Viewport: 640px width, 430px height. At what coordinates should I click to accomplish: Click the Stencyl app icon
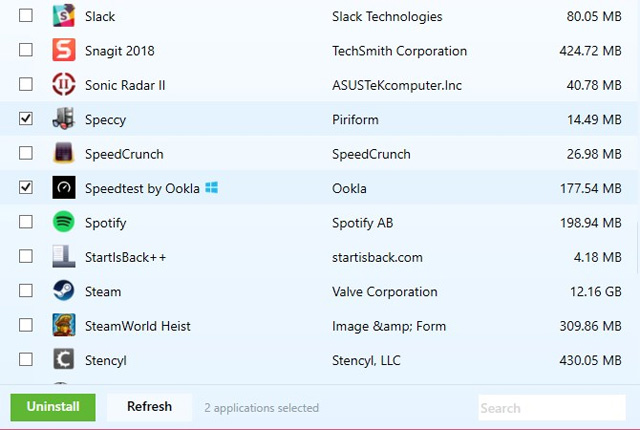64,360
